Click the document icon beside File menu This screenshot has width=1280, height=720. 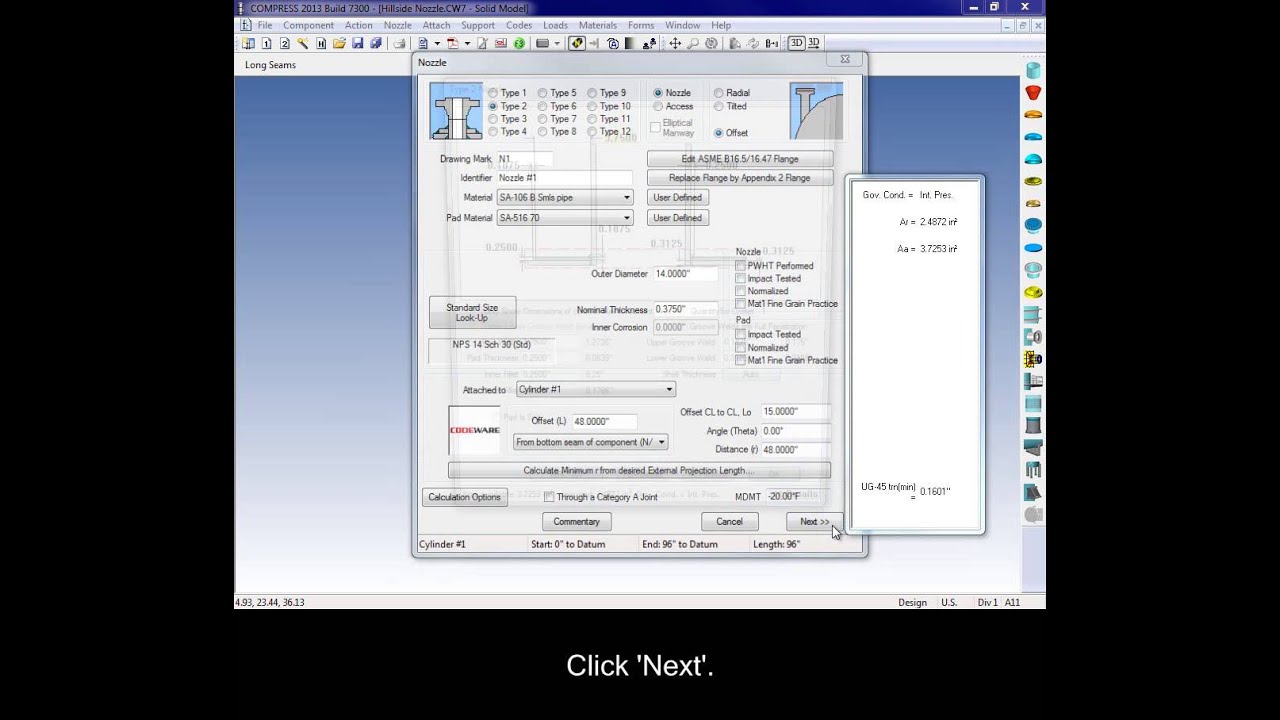pos(245,25)
